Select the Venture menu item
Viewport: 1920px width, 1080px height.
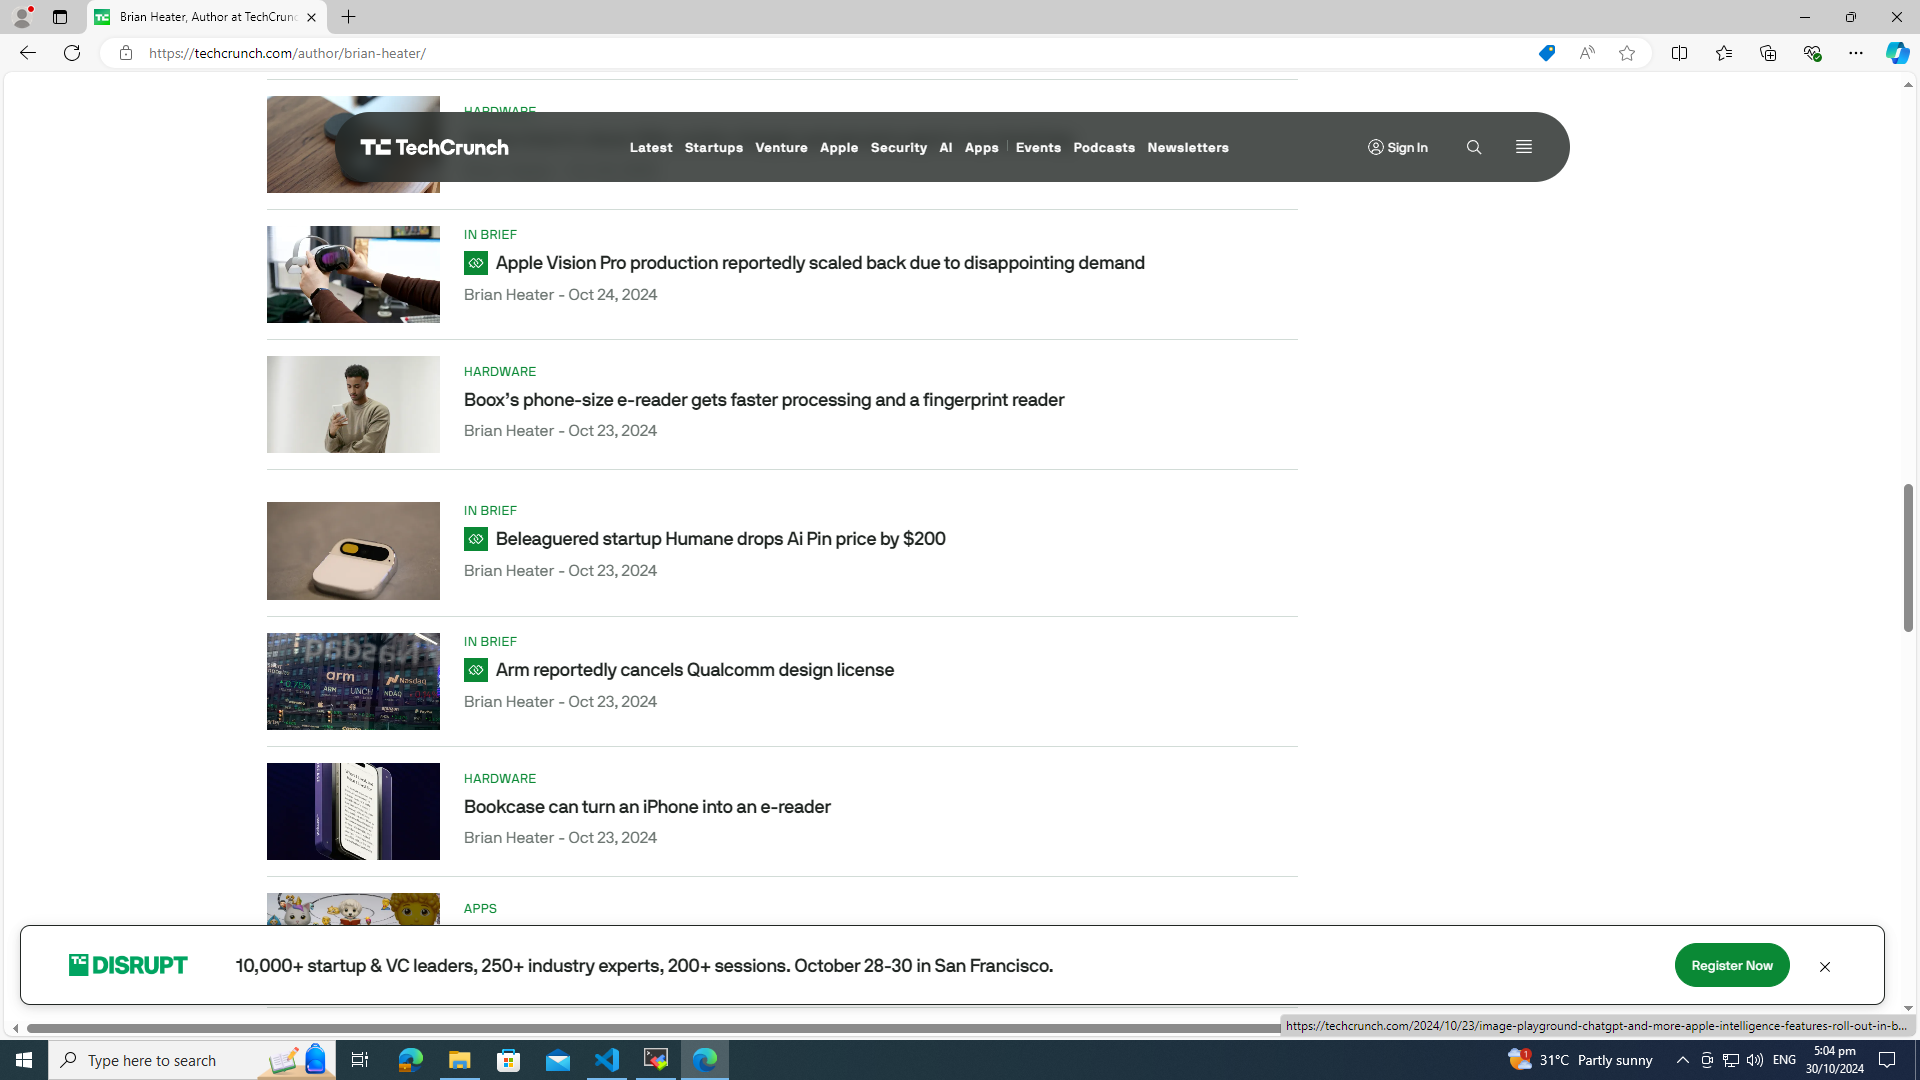tap(781, 147)
